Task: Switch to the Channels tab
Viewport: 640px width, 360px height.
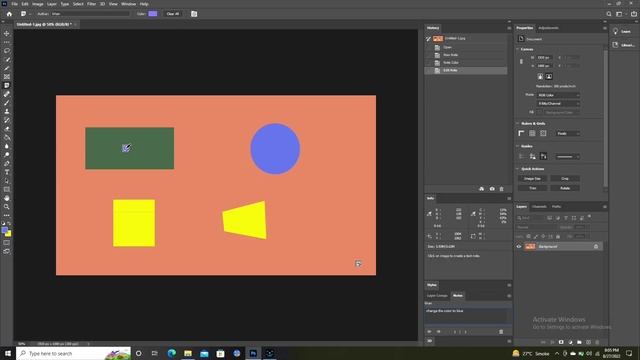Action: tap(539, 207)
